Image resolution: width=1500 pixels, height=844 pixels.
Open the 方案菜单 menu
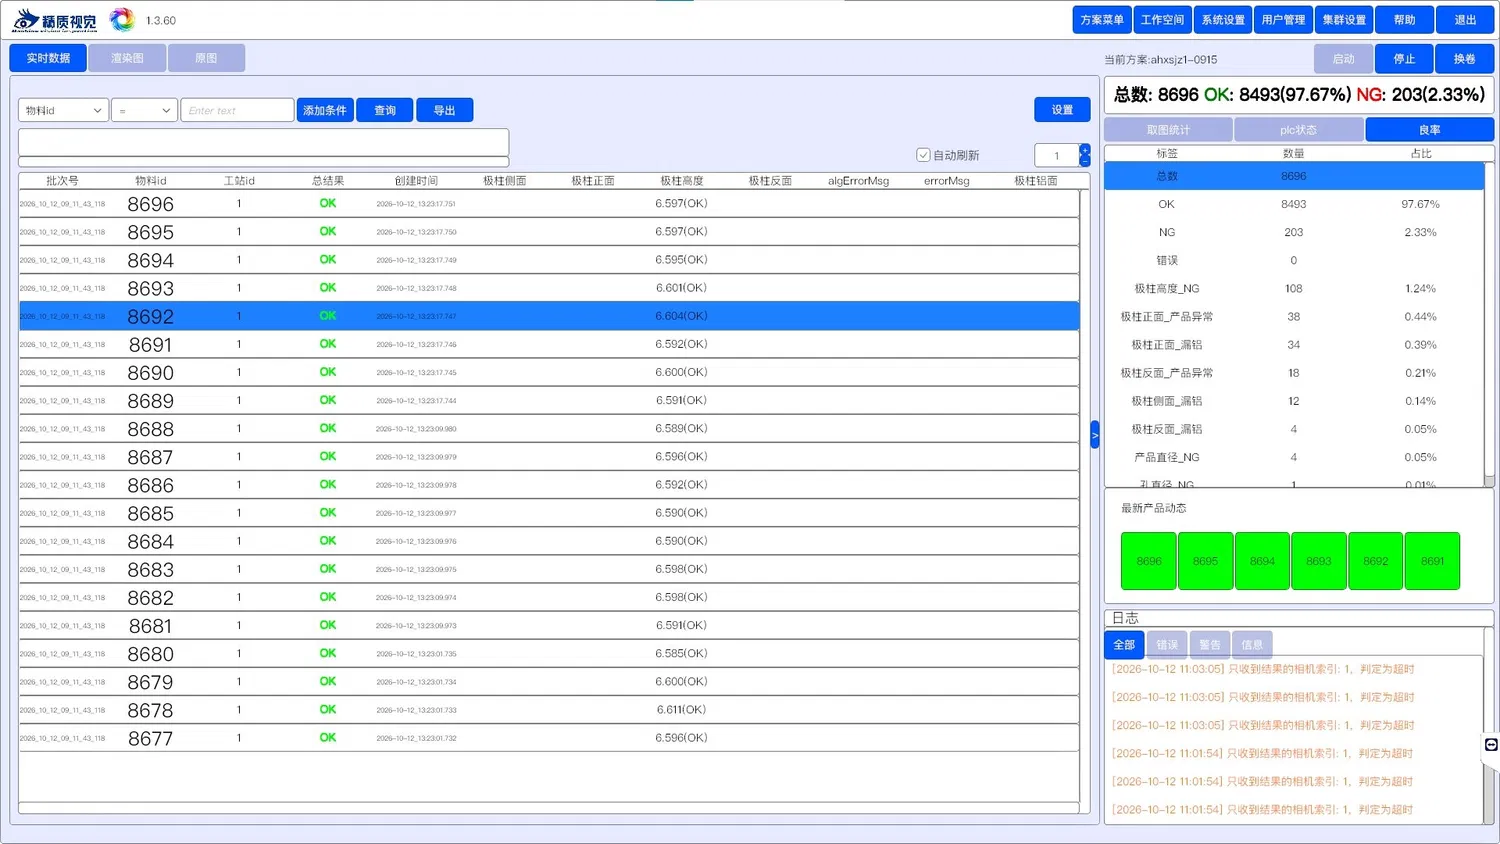(x=1102, y=20)
